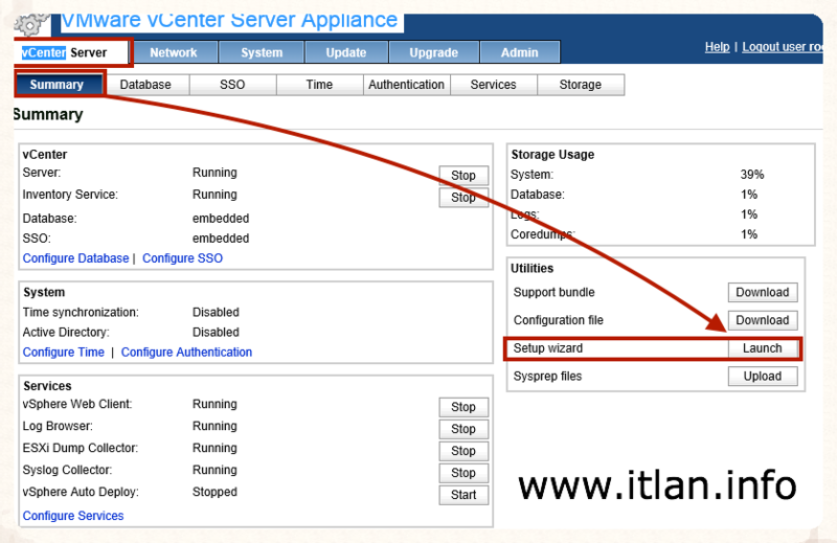
Task: Download the Support bundle
Action: 762,293
